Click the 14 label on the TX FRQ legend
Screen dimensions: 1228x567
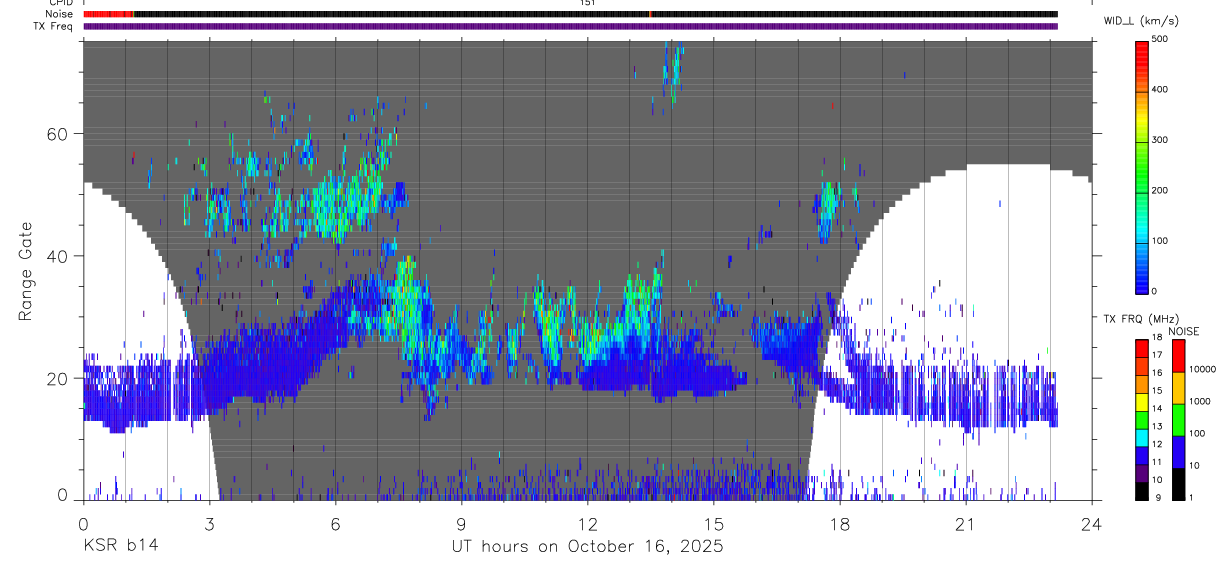click(x=1157, y=409)
